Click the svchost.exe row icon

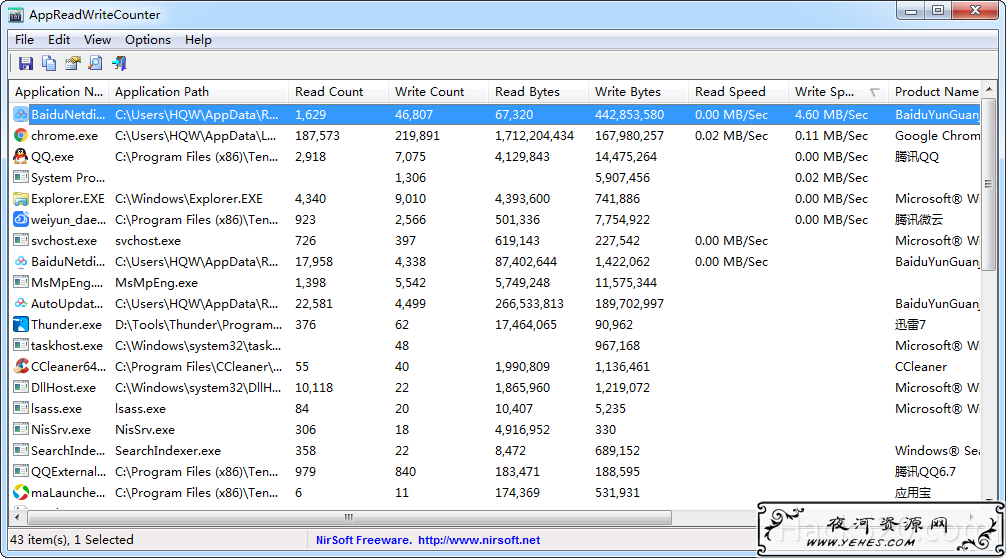pyautogui.click(x=21, y=241)
